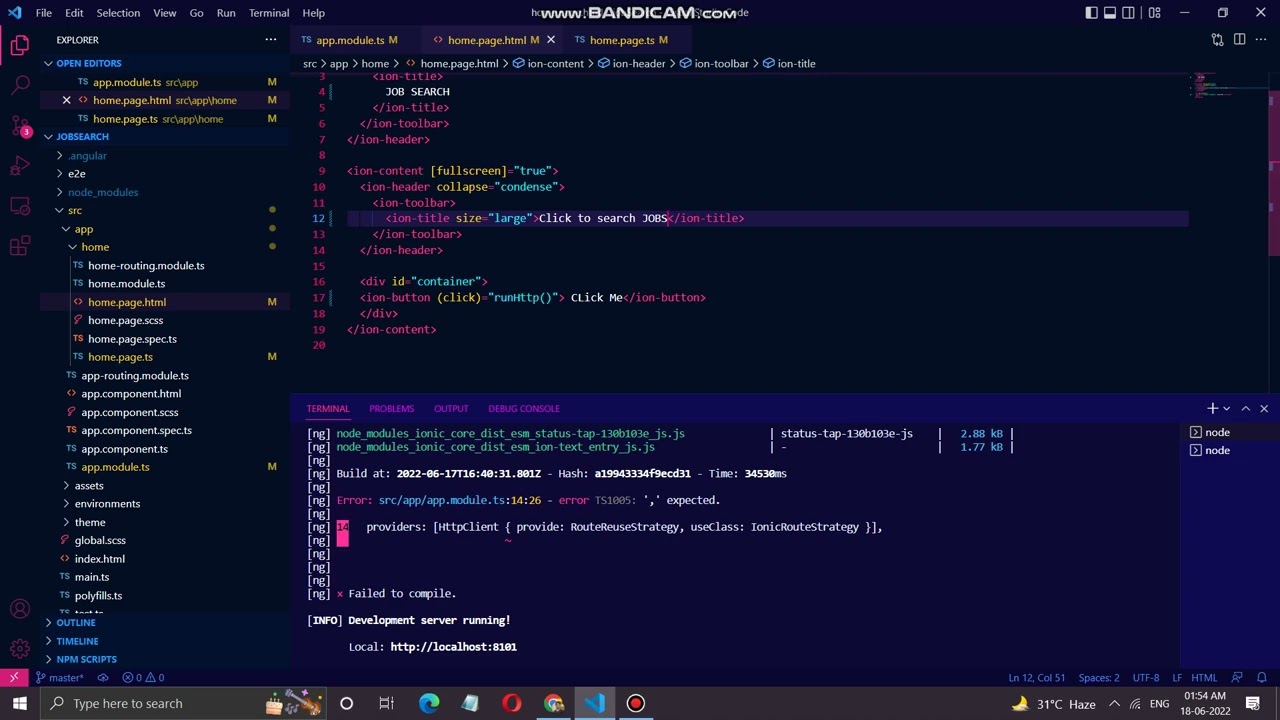Click the errors and warnings counter

(143, 677)
